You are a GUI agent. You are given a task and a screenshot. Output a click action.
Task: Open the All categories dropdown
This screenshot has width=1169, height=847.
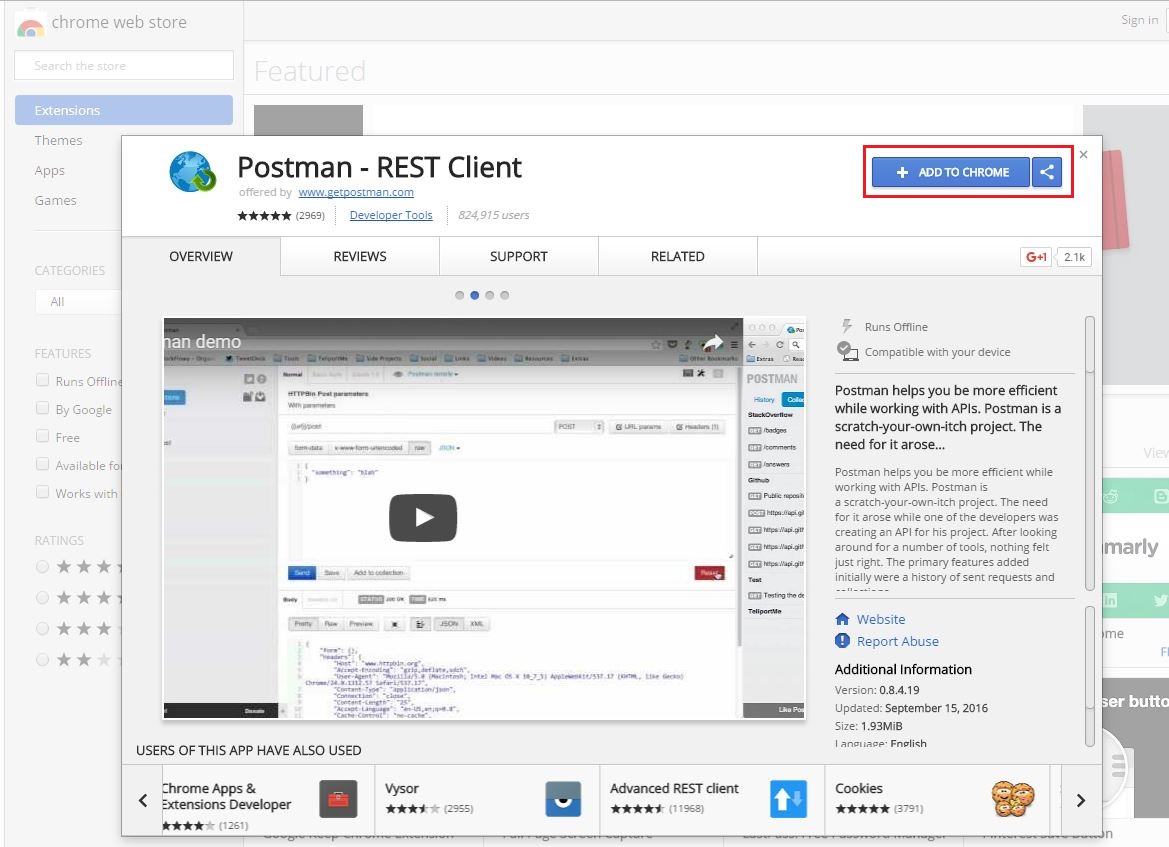click(x=78, y=301)
